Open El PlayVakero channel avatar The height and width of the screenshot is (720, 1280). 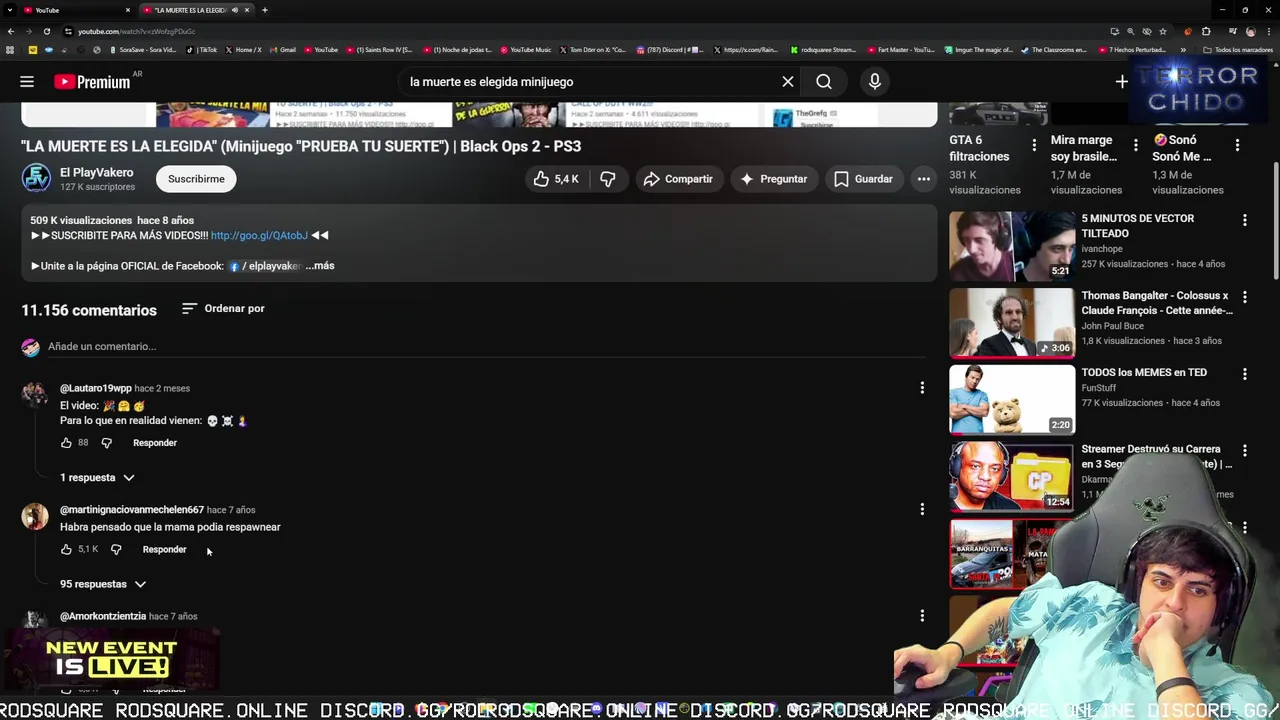click(36, 179)
